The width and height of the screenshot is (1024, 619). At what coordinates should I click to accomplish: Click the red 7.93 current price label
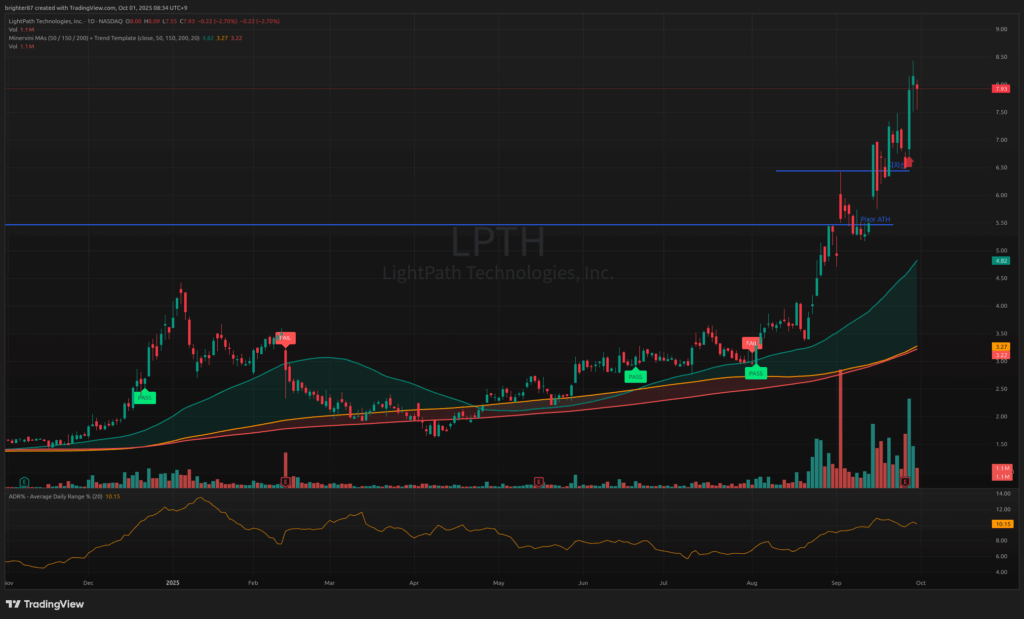[1000, 89]
